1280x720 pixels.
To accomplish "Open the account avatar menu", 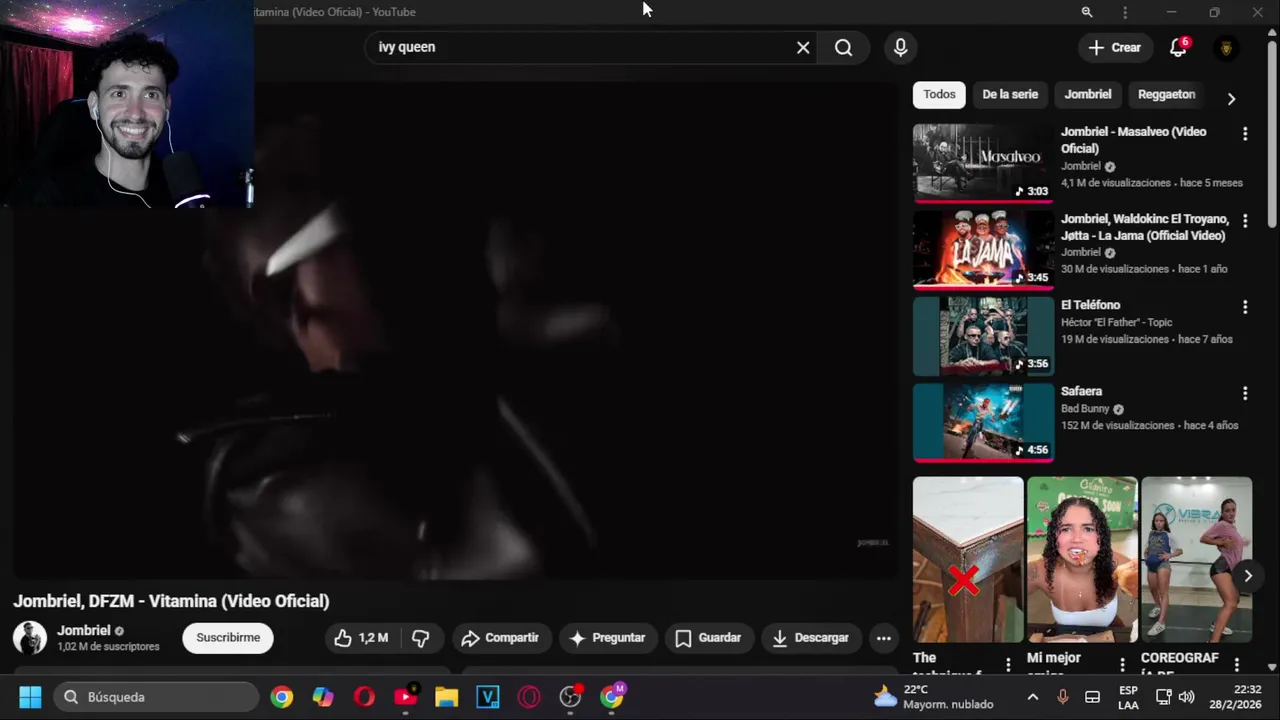I will (x=1226, y=48).
